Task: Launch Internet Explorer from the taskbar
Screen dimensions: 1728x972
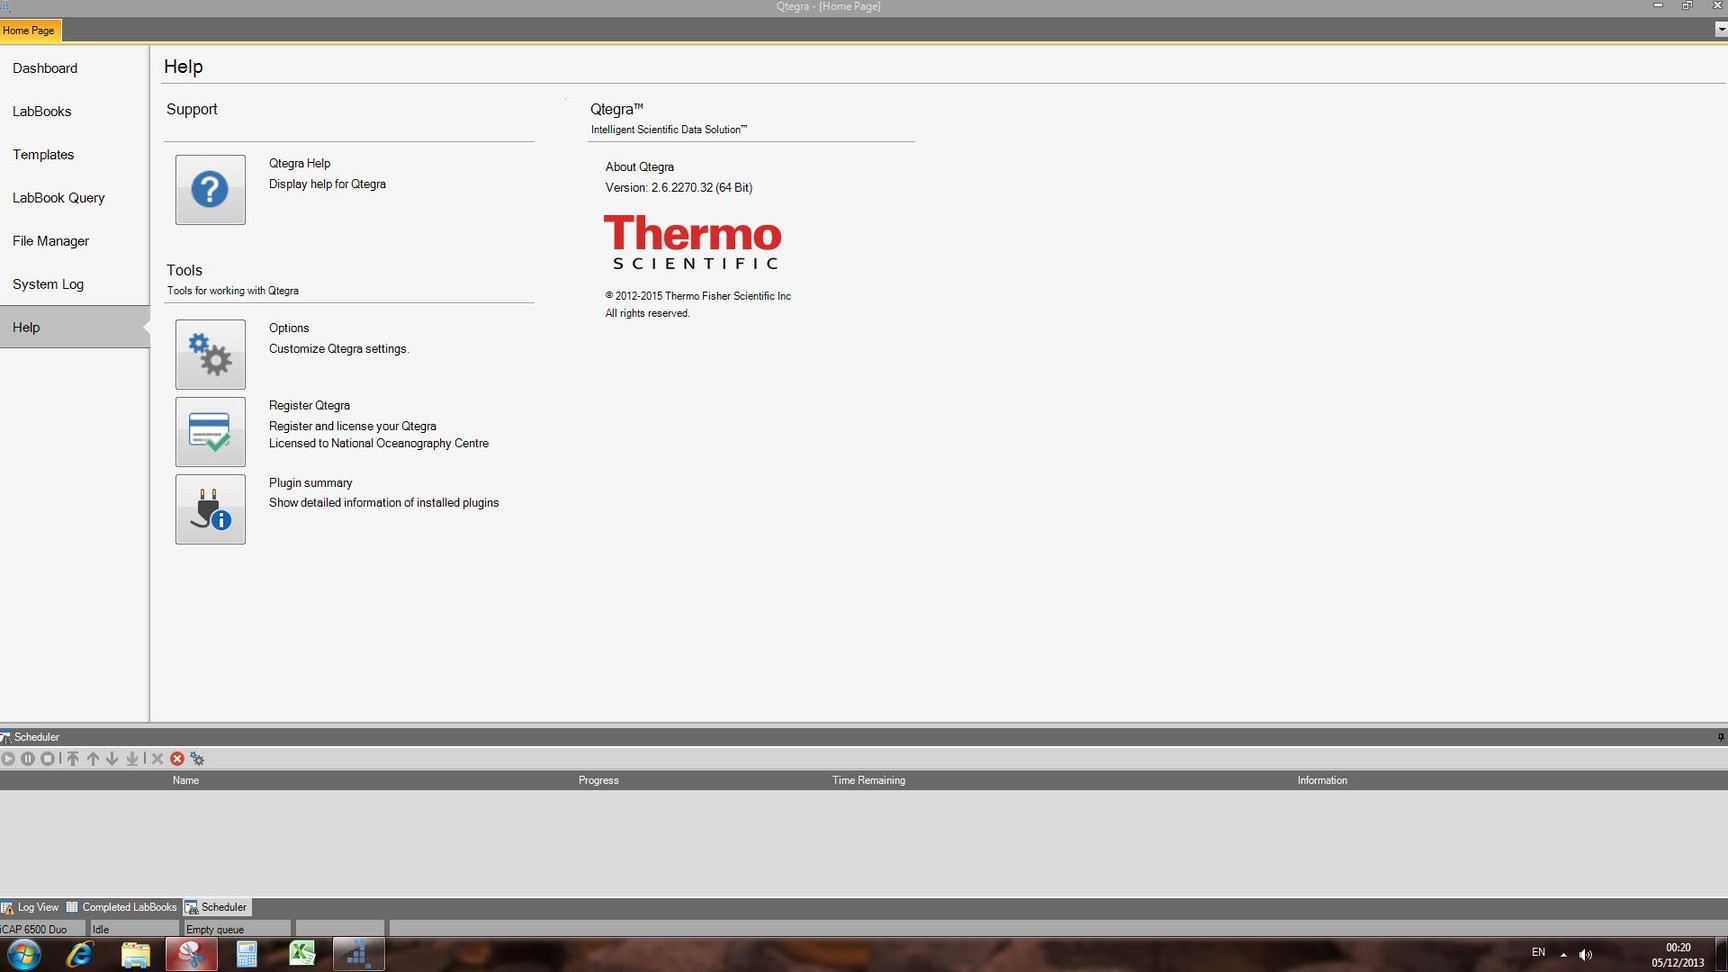Action: pos(80,954)
